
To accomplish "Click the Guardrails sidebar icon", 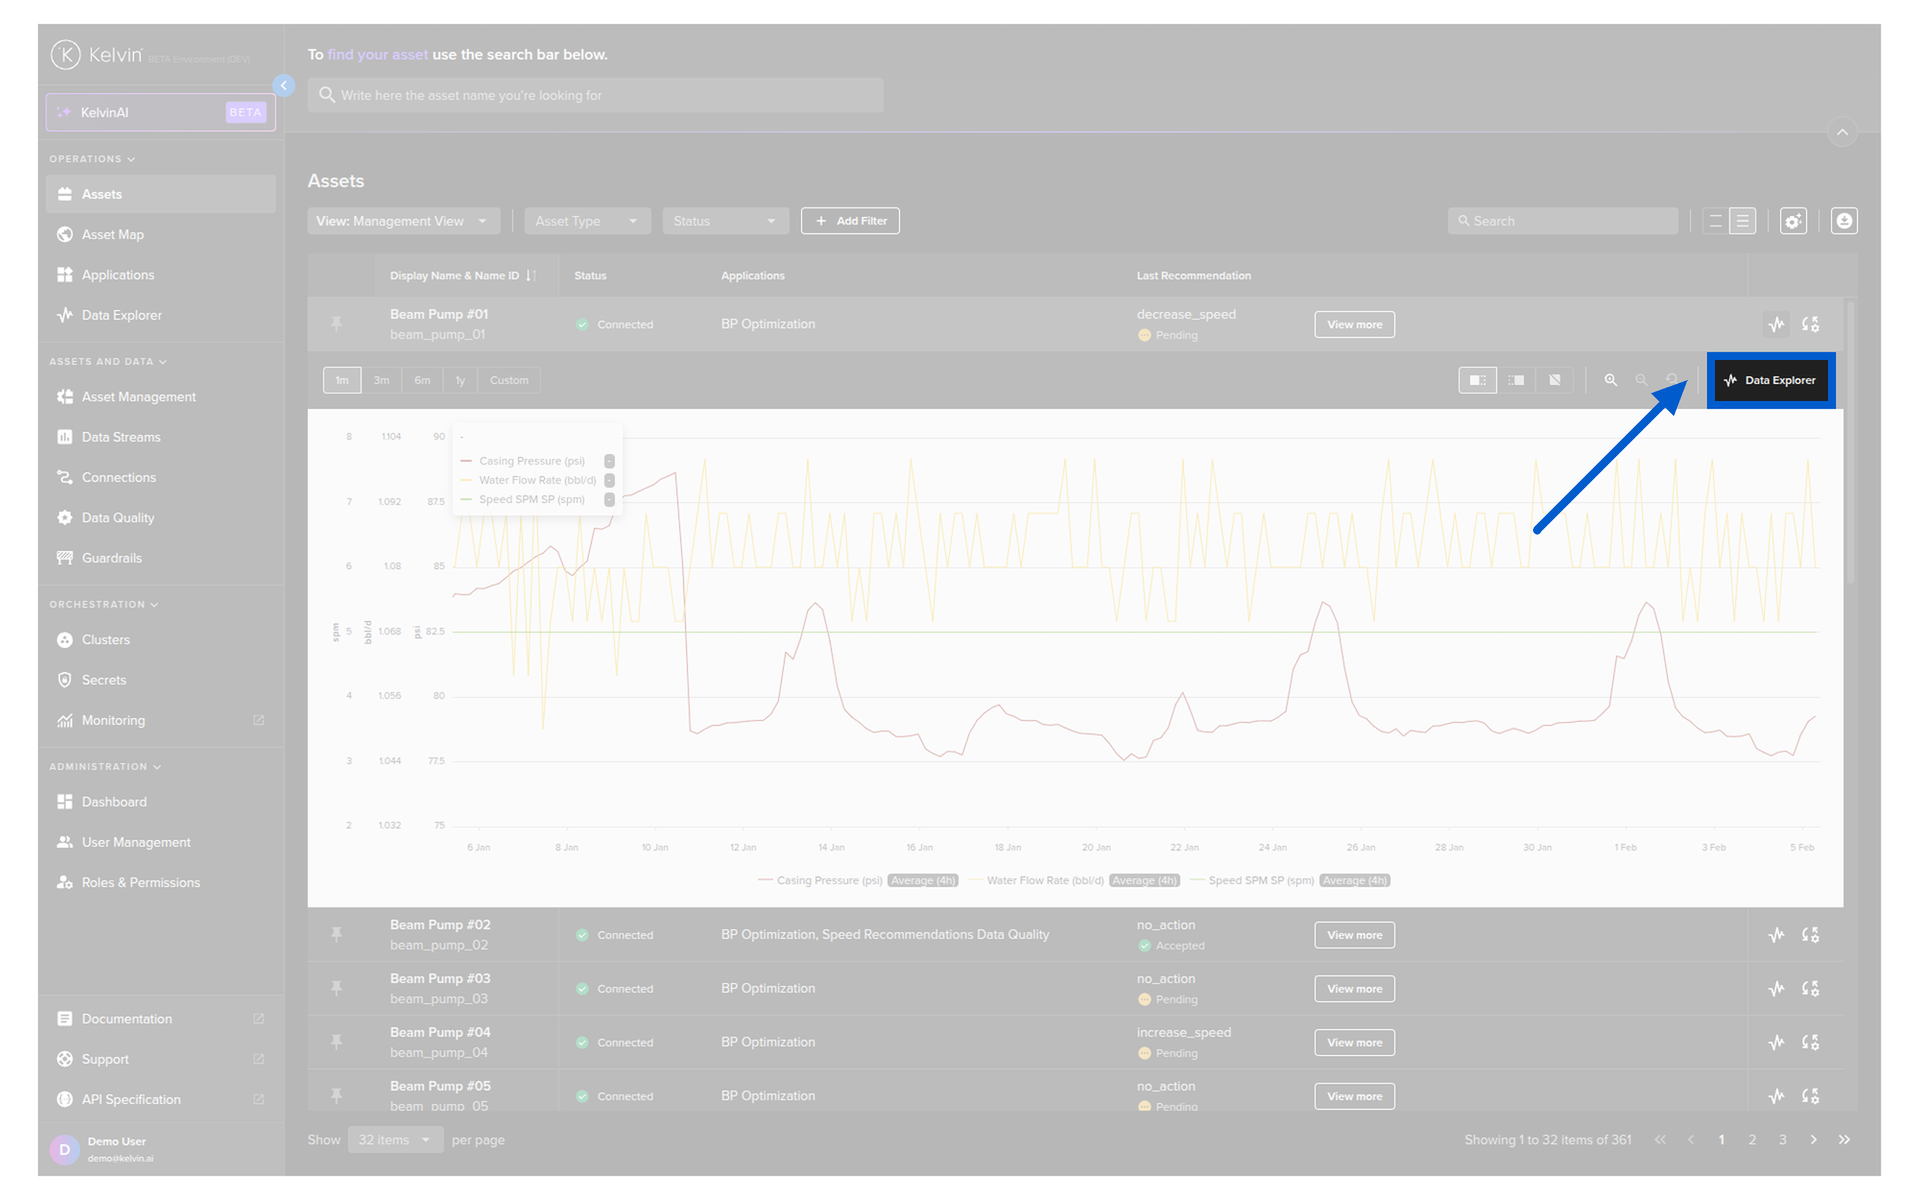I will (65, 558).
